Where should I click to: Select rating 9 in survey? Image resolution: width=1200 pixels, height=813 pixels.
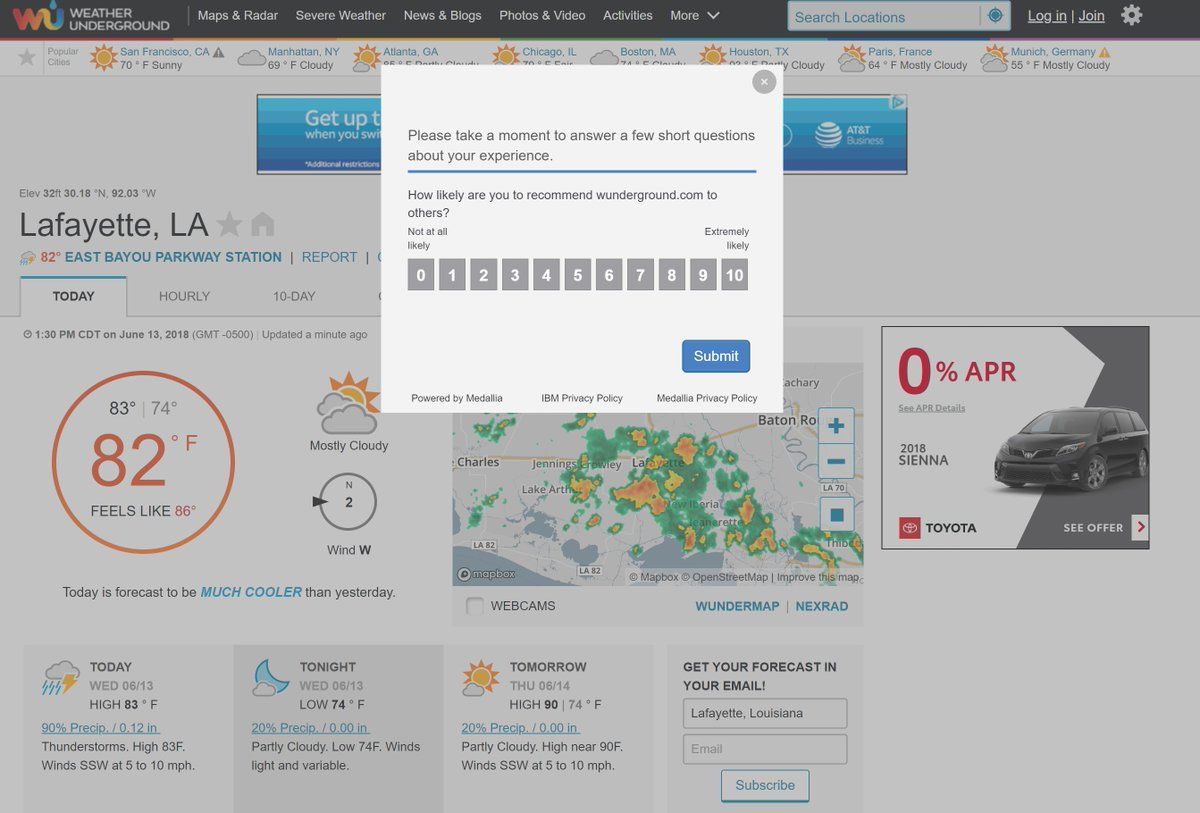703,275
